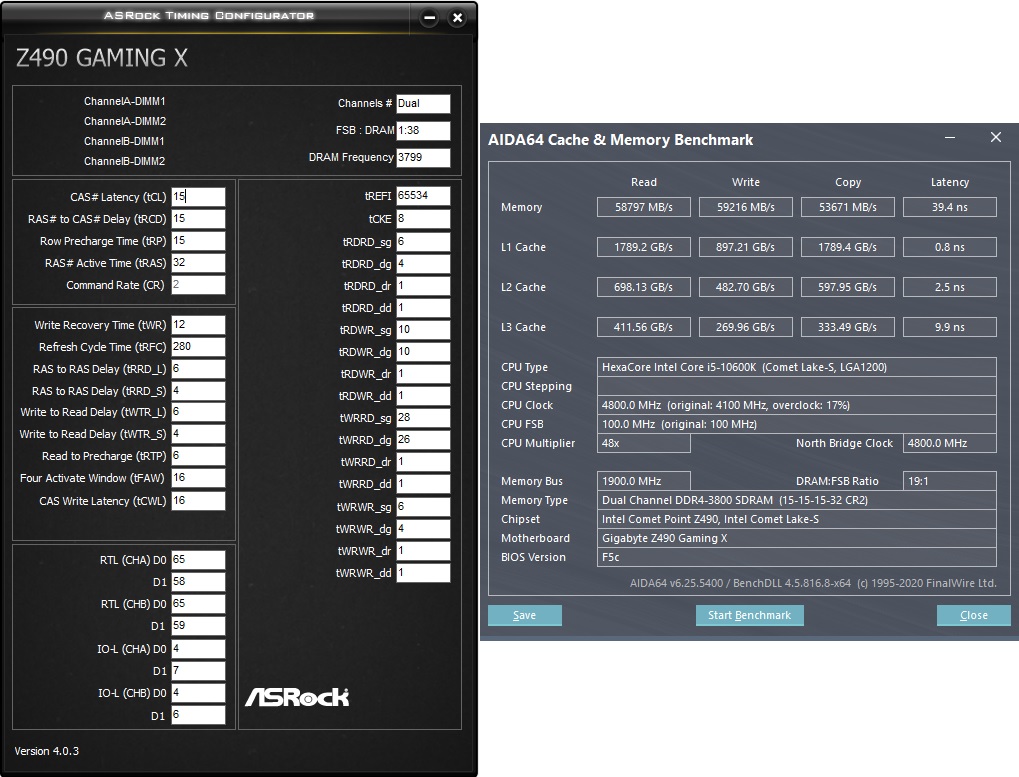Select RTL (CHB) D0 field

[198, 604]
